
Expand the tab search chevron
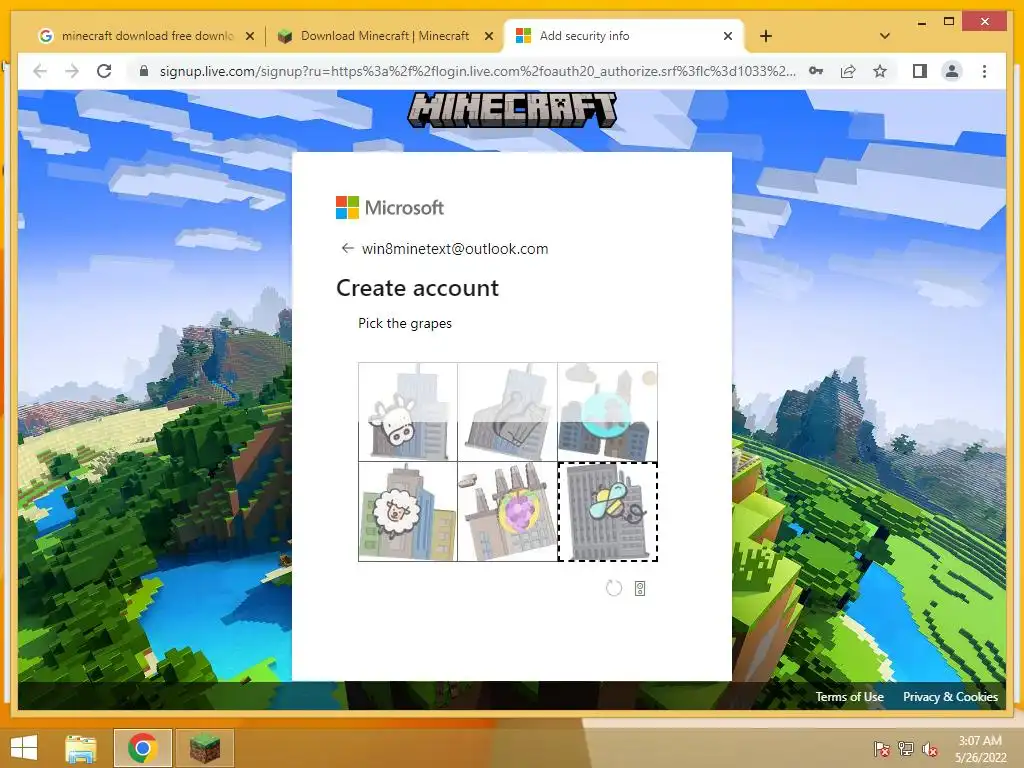click(885, 36)
